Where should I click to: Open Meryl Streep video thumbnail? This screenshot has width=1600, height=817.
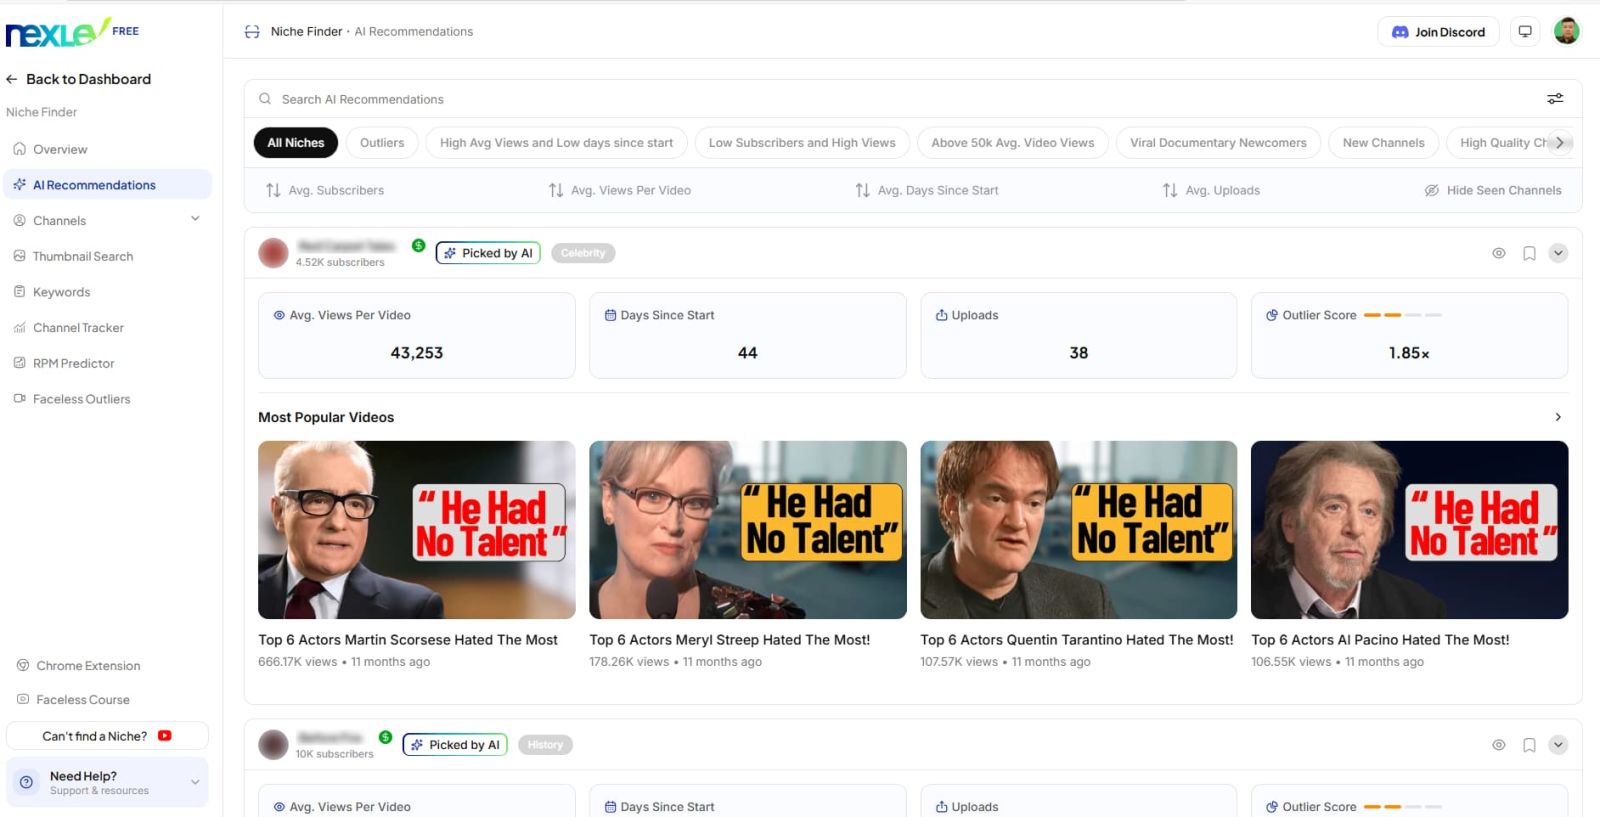pos(748,530)
